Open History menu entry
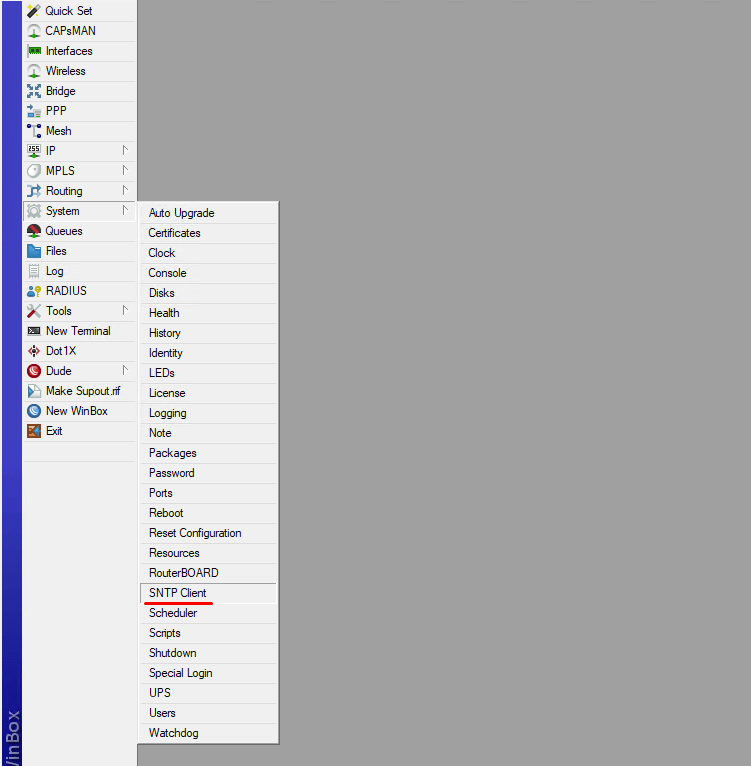 point(208,333)
